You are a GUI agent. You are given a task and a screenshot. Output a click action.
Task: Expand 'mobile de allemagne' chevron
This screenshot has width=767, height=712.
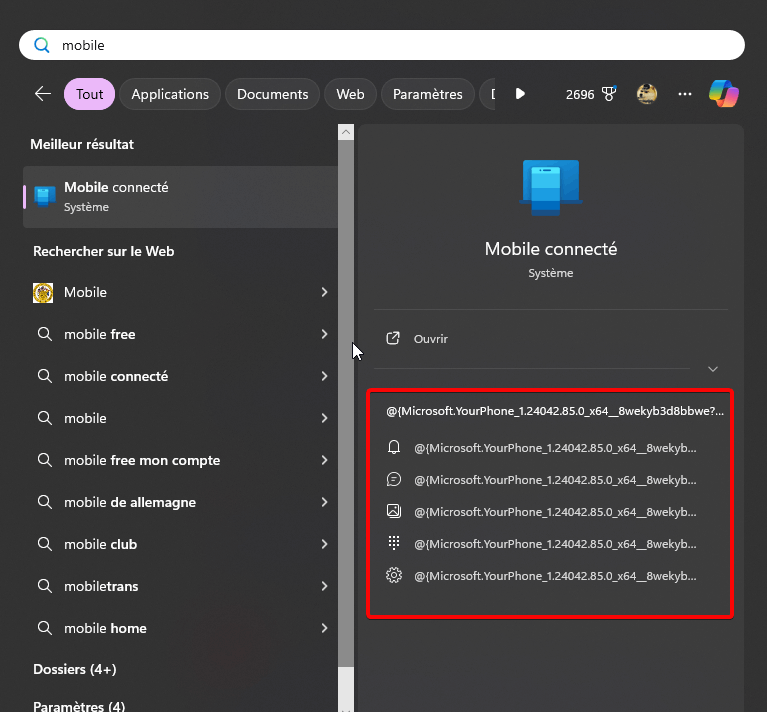click(x=324, y=502)
